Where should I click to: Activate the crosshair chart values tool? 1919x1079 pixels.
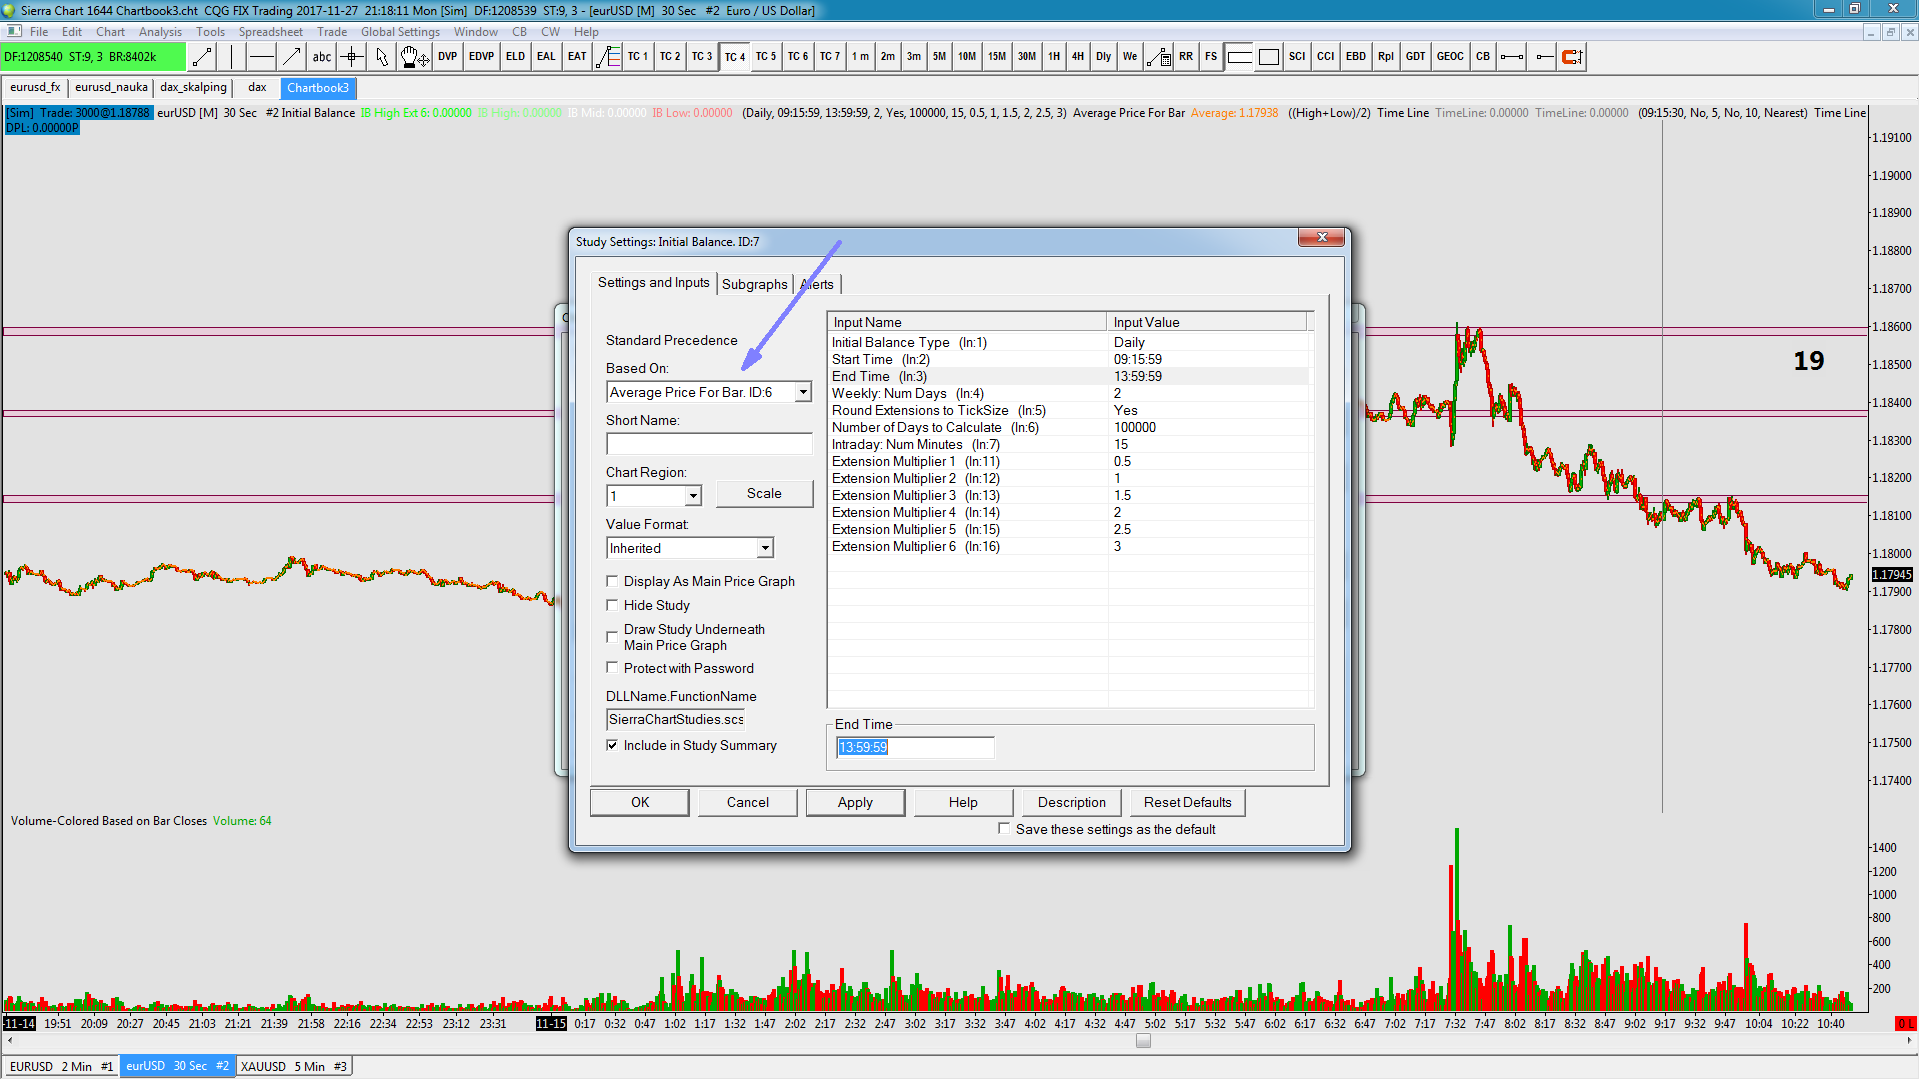tap(351, 57)
